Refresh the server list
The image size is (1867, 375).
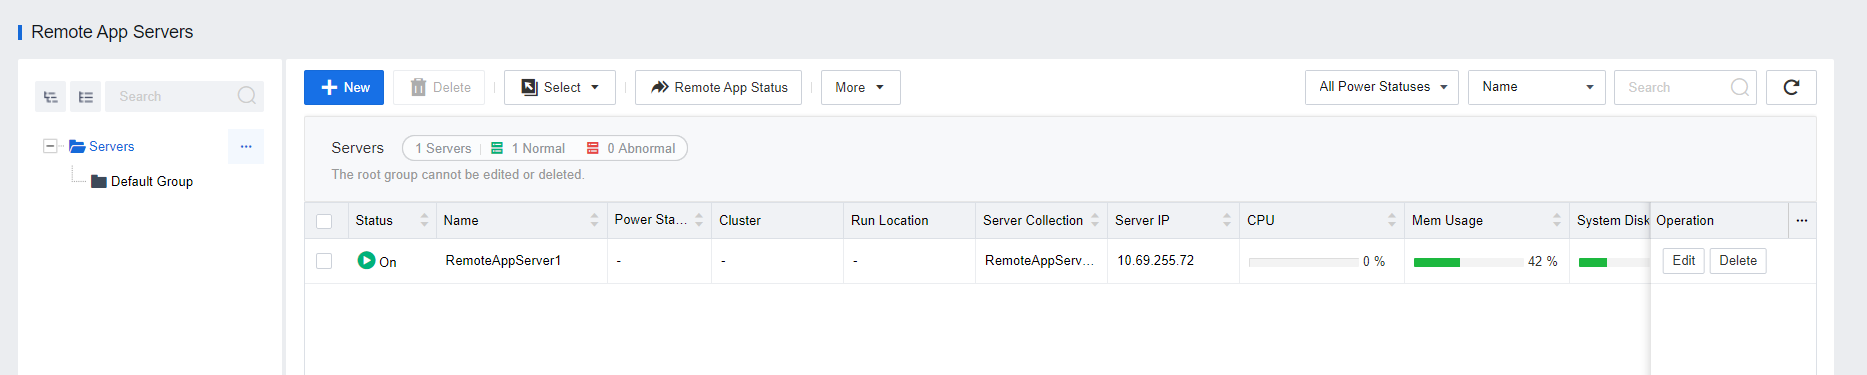click(x=1791, y=87)
